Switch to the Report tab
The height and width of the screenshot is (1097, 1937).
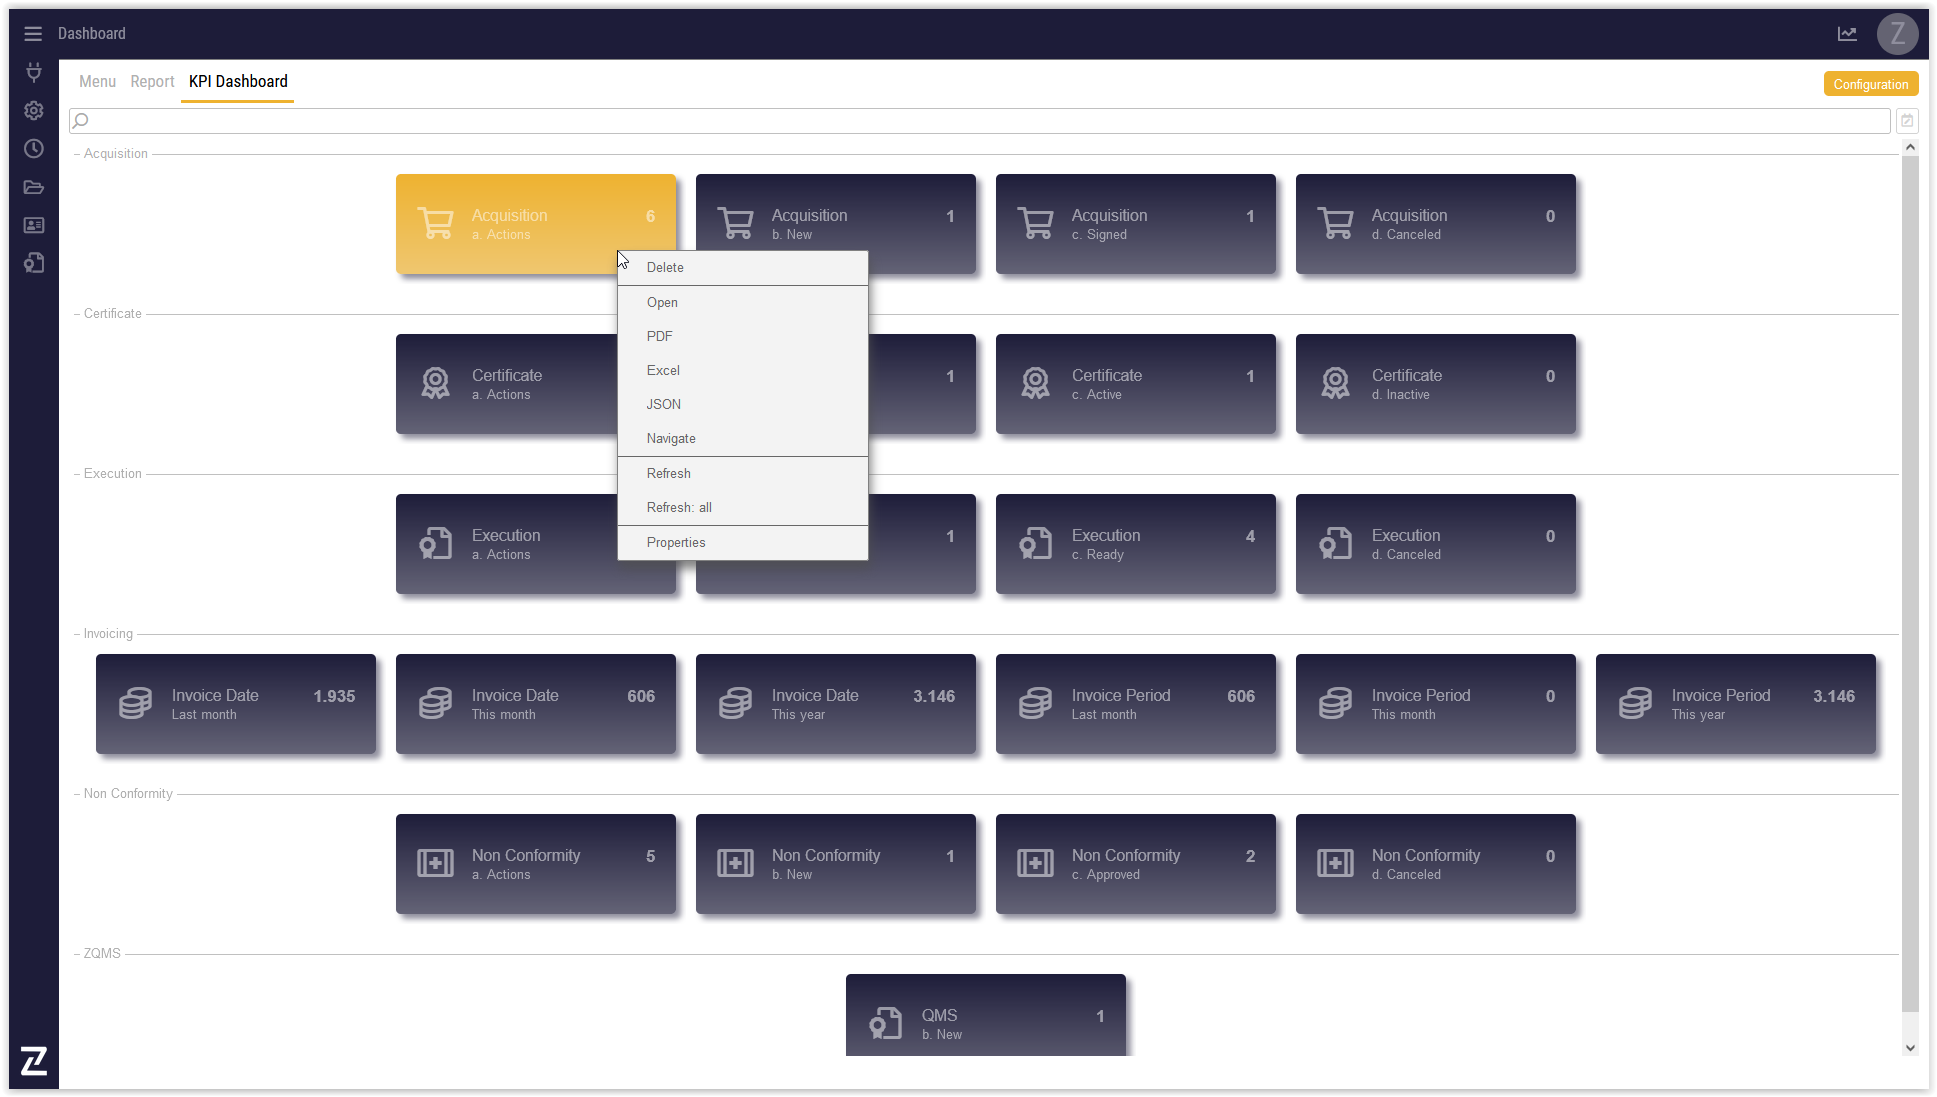coord(152,82)
